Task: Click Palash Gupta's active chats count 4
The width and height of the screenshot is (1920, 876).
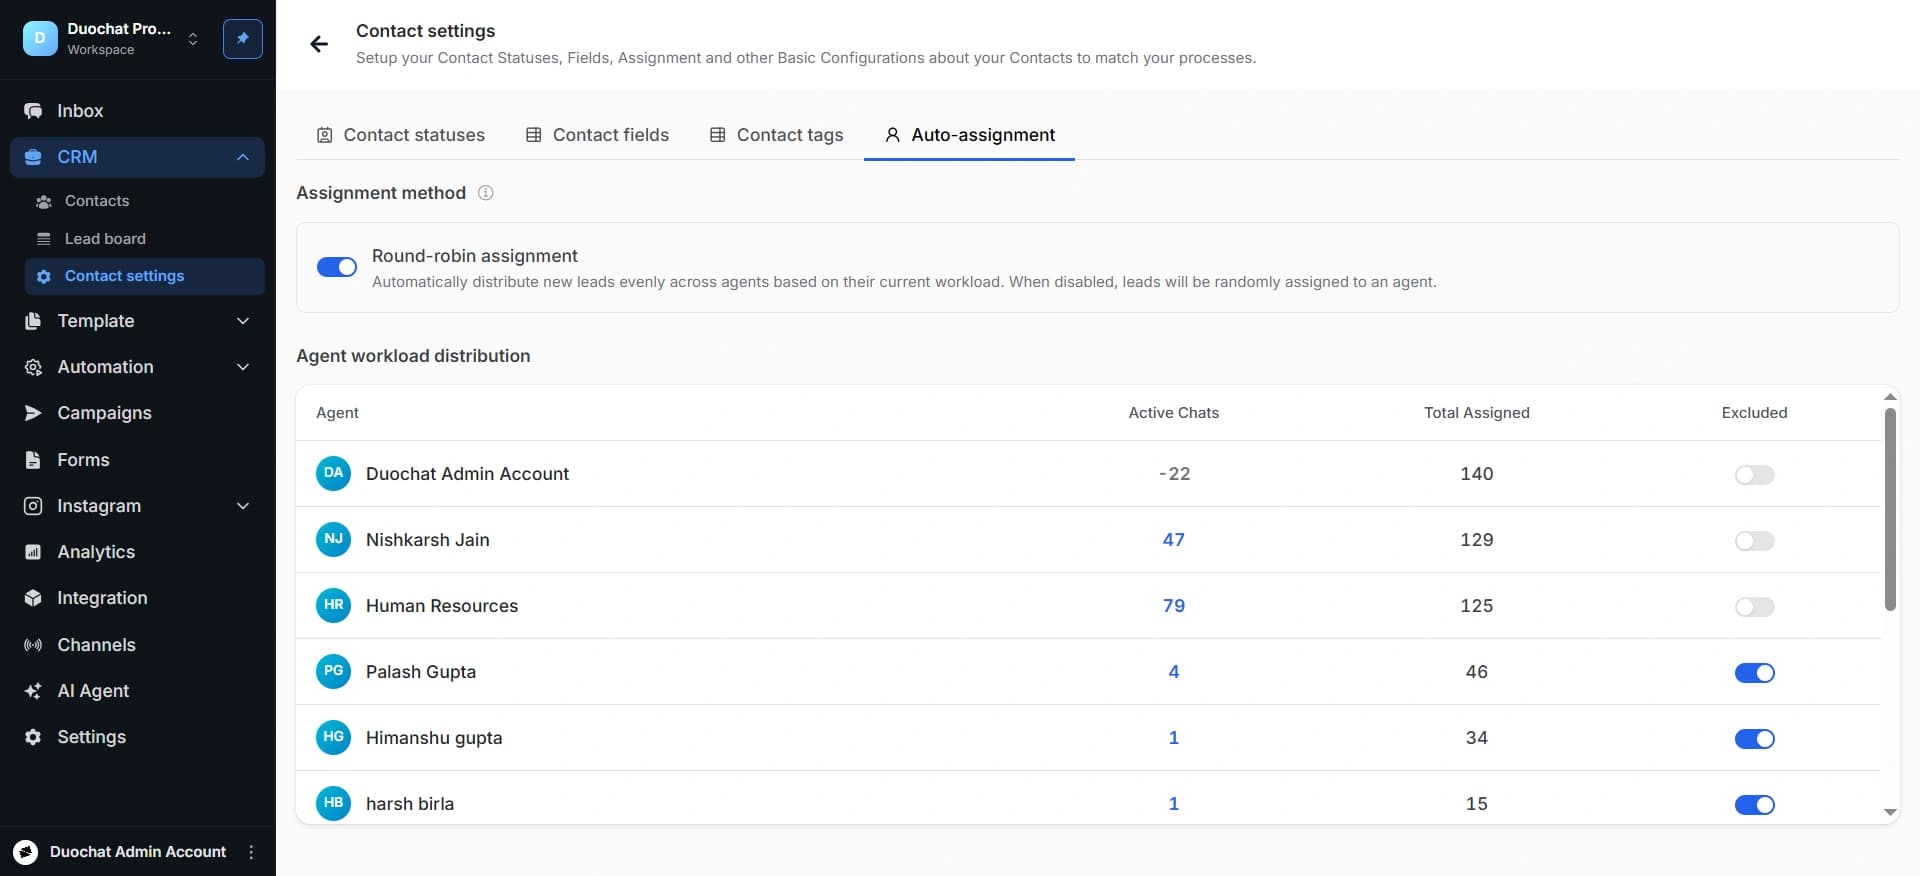Action: (x=1174, y=672)
